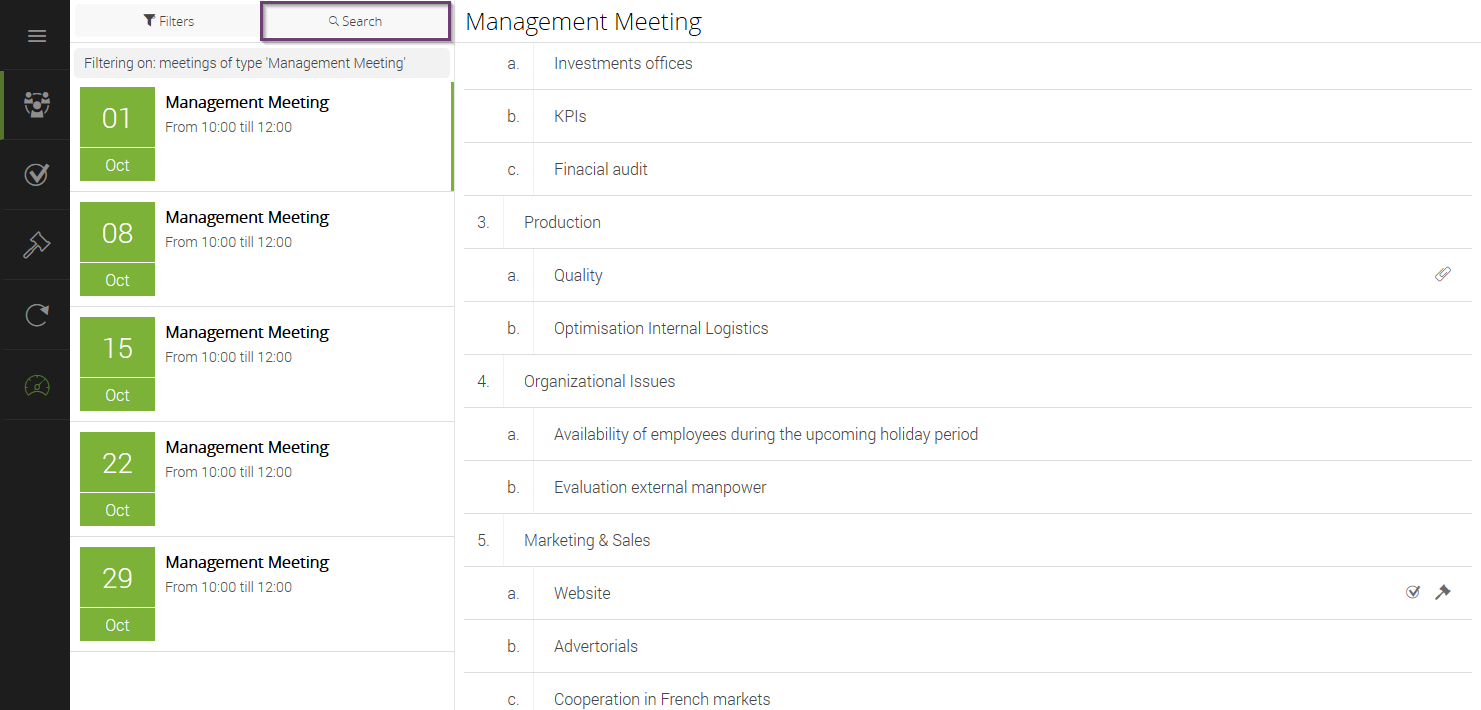Select the 29 Oct Management Meeting
The width and height of the screenshot is (1481, 710).
click(x=262, y=594)
